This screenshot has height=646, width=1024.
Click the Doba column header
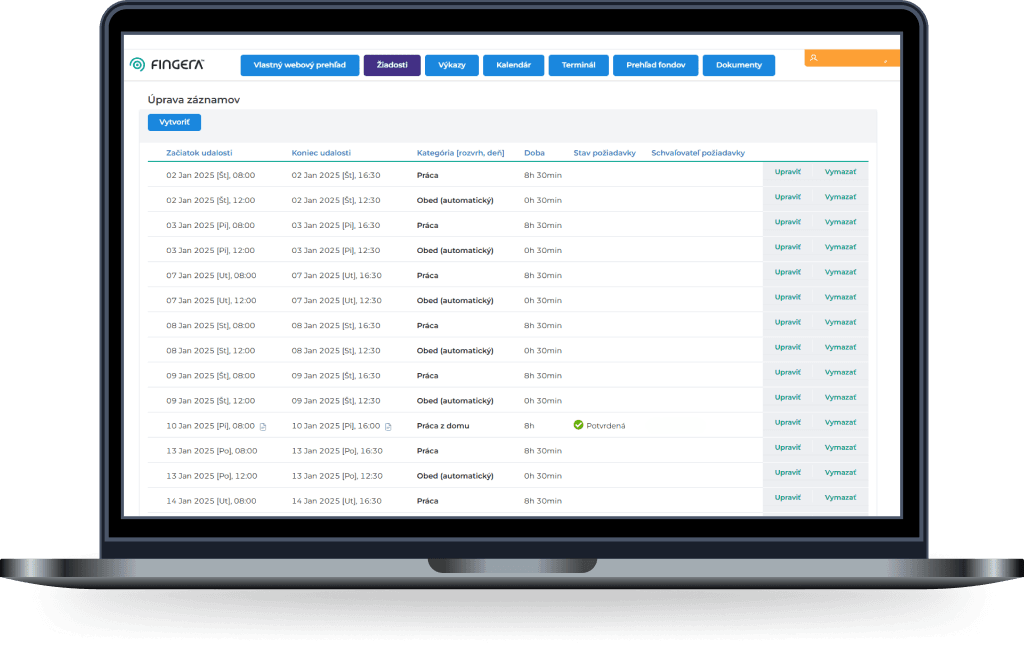(x=534, y=153)
